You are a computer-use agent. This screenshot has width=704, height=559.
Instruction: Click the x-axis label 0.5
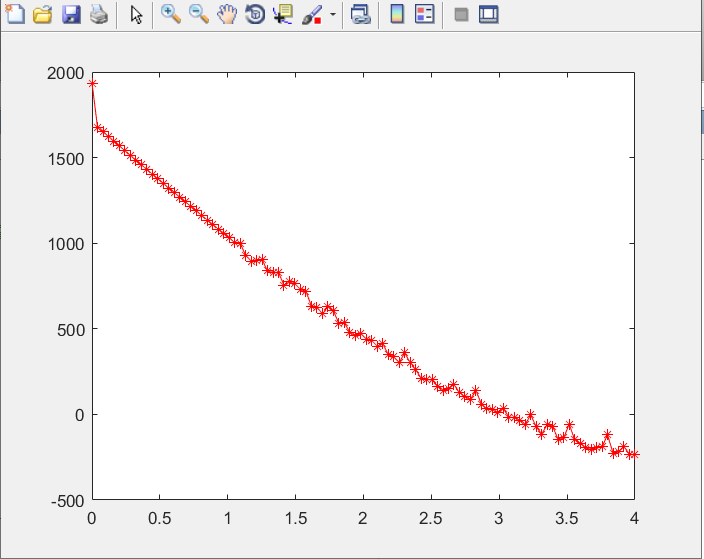pos(159,519)
